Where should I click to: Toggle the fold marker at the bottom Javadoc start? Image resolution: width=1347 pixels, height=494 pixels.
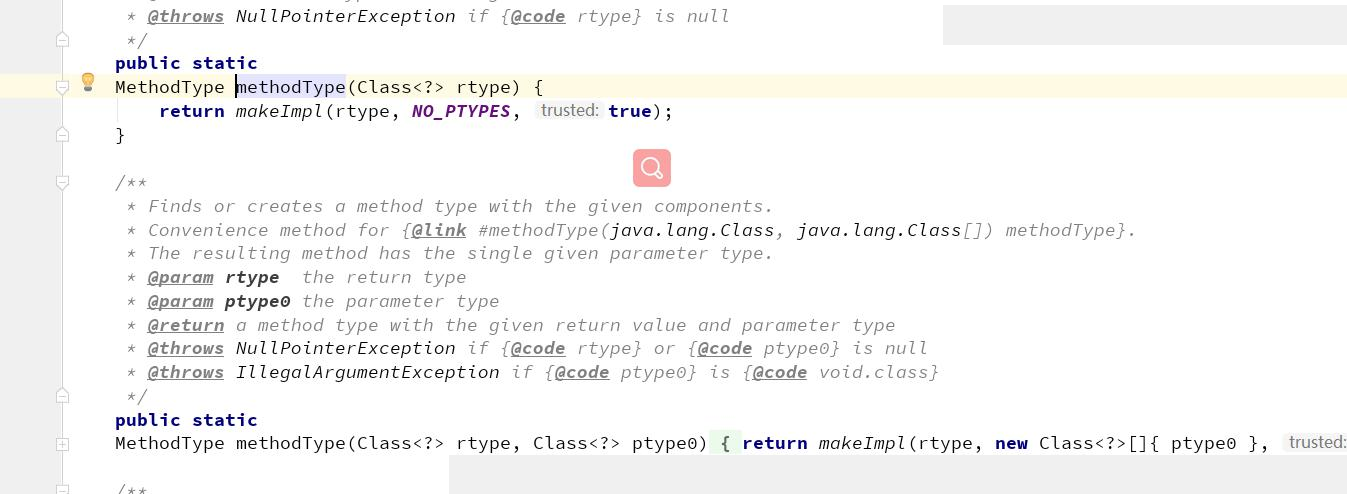click(62, 489)
